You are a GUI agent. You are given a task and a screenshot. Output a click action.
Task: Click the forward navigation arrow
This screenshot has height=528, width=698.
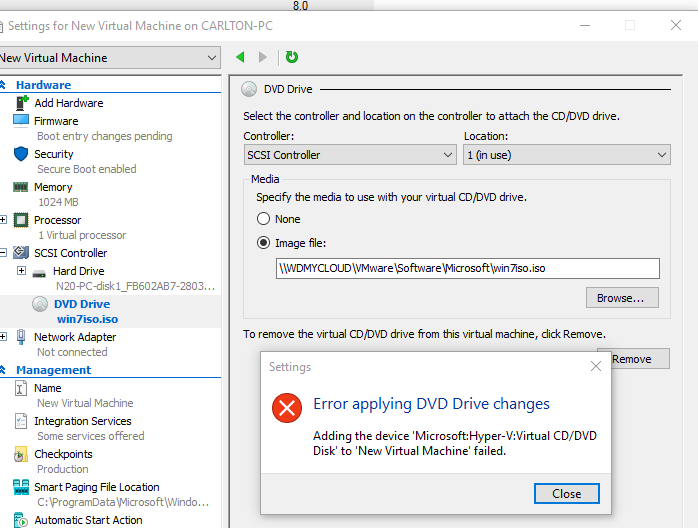(x=263, y=57)
